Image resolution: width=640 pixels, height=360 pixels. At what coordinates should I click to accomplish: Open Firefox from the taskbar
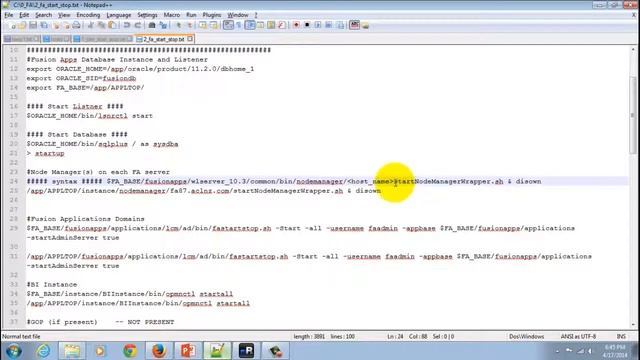coord(159,351)
